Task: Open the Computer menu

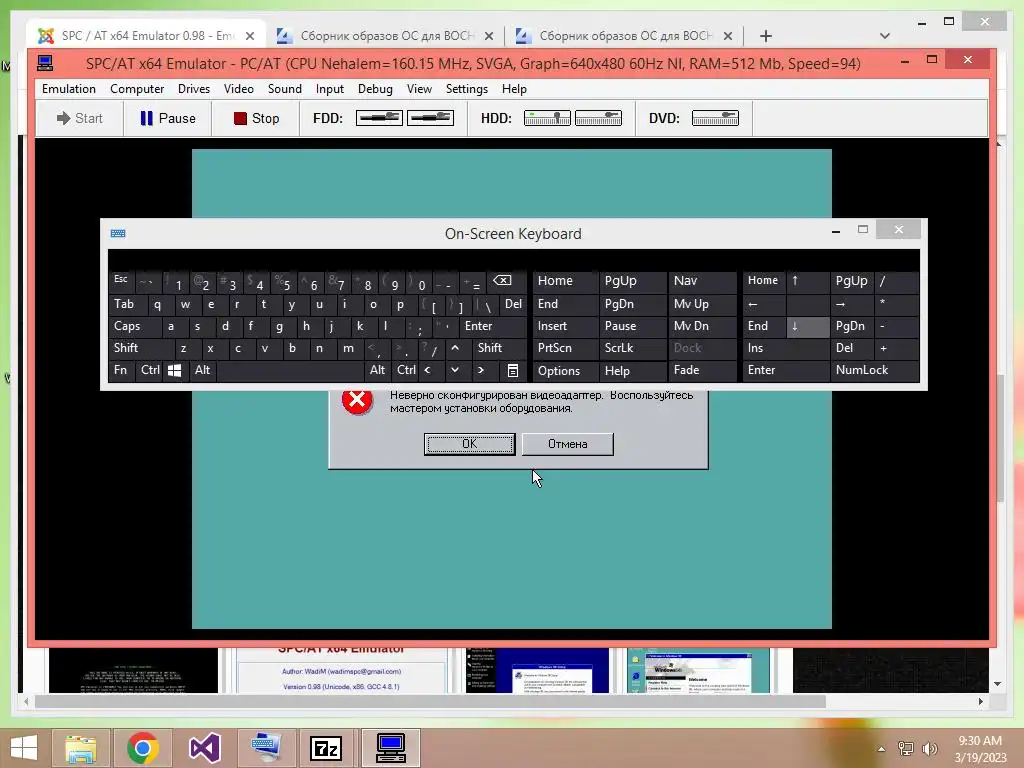Action: [x=136, y=89]
